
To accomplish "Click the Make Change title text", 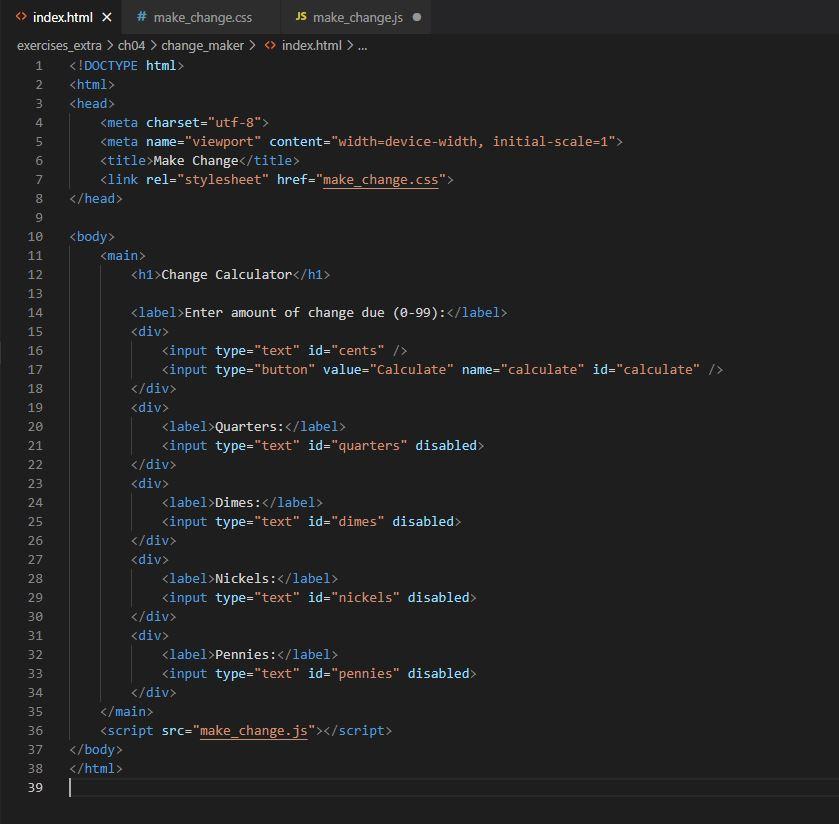I will tap(195, 161).
